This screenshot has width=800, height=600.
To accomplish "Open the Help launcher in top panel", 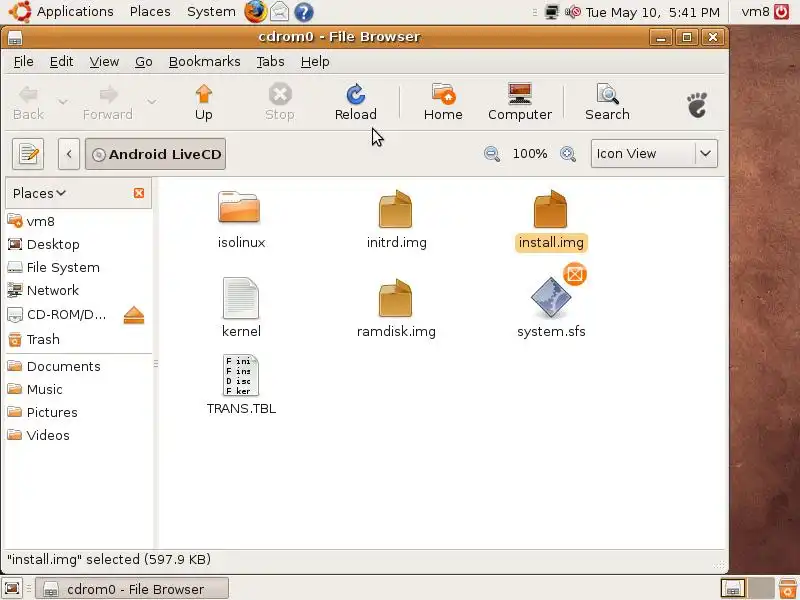I will click(x=304, y=12).
